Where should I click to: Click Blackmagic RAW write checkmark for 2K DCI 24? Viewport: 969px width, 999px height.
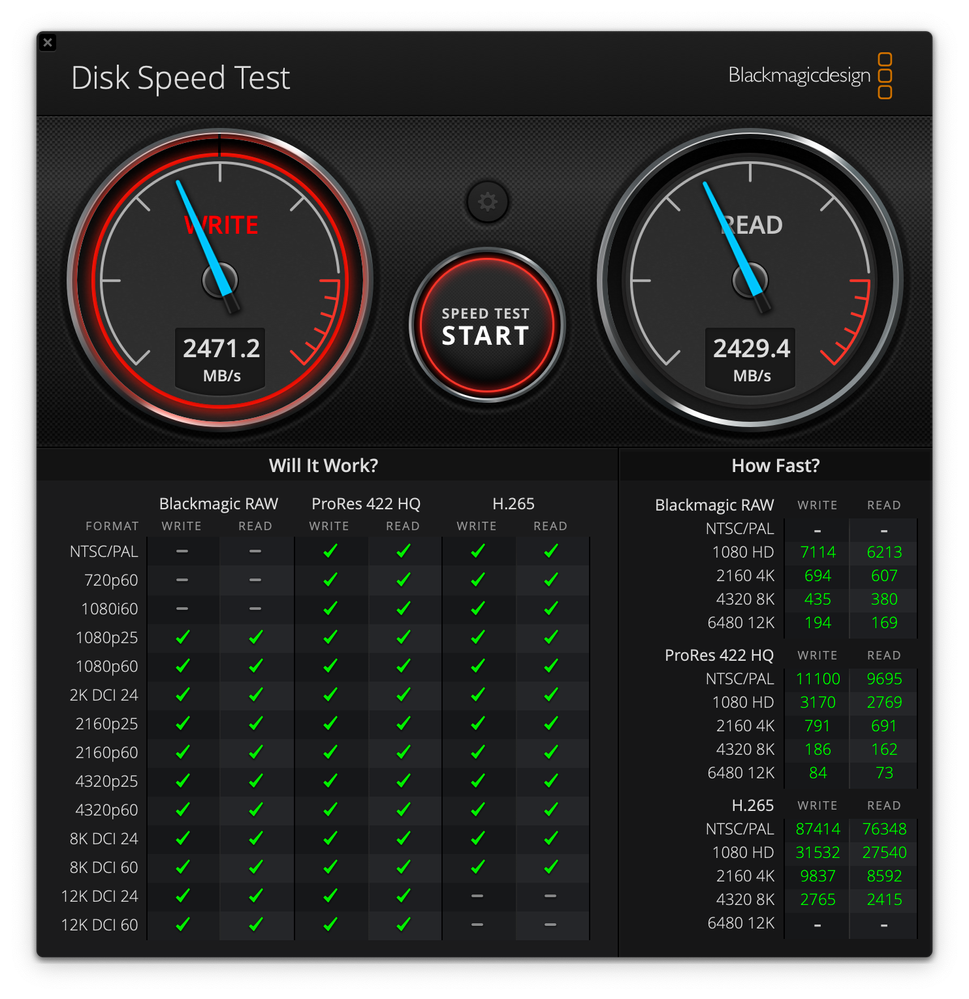(182, 694)
